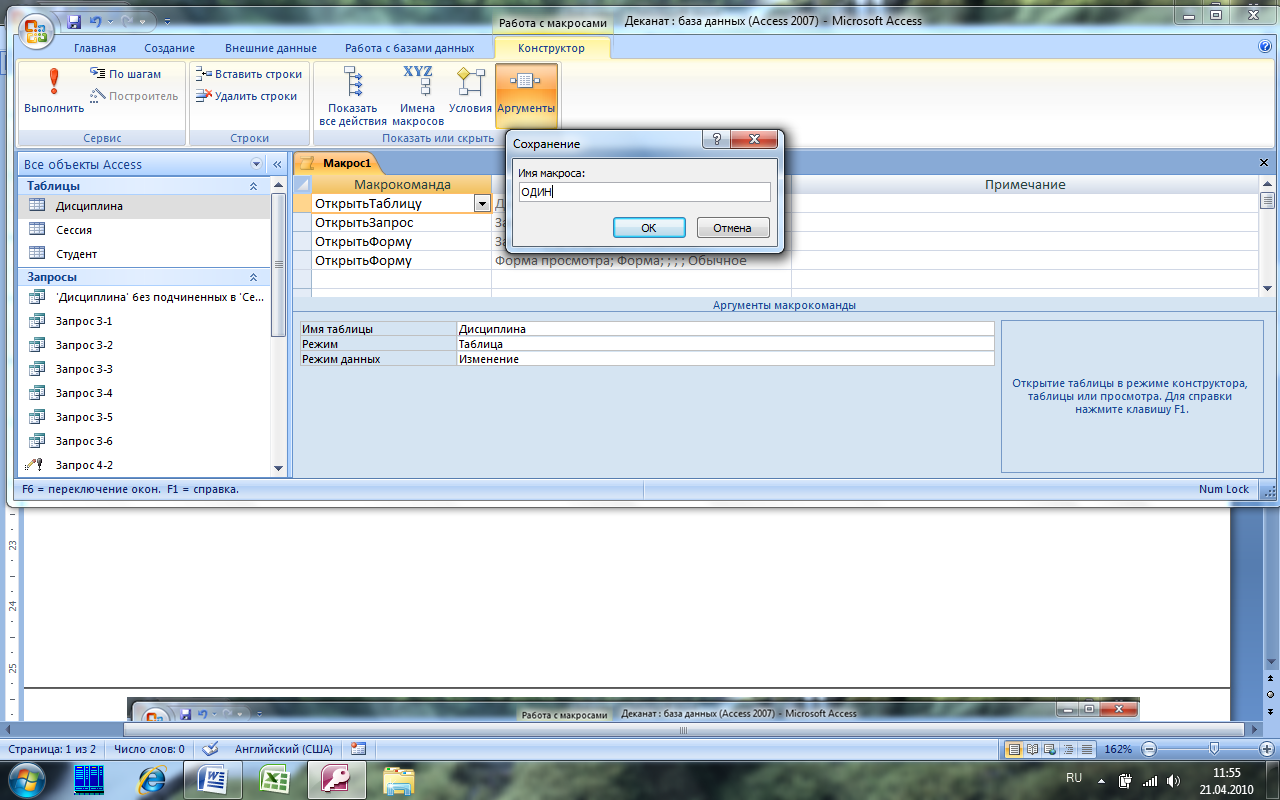
Task: Open the quick access toolbar customize arrow
Action: pos(166,21)
